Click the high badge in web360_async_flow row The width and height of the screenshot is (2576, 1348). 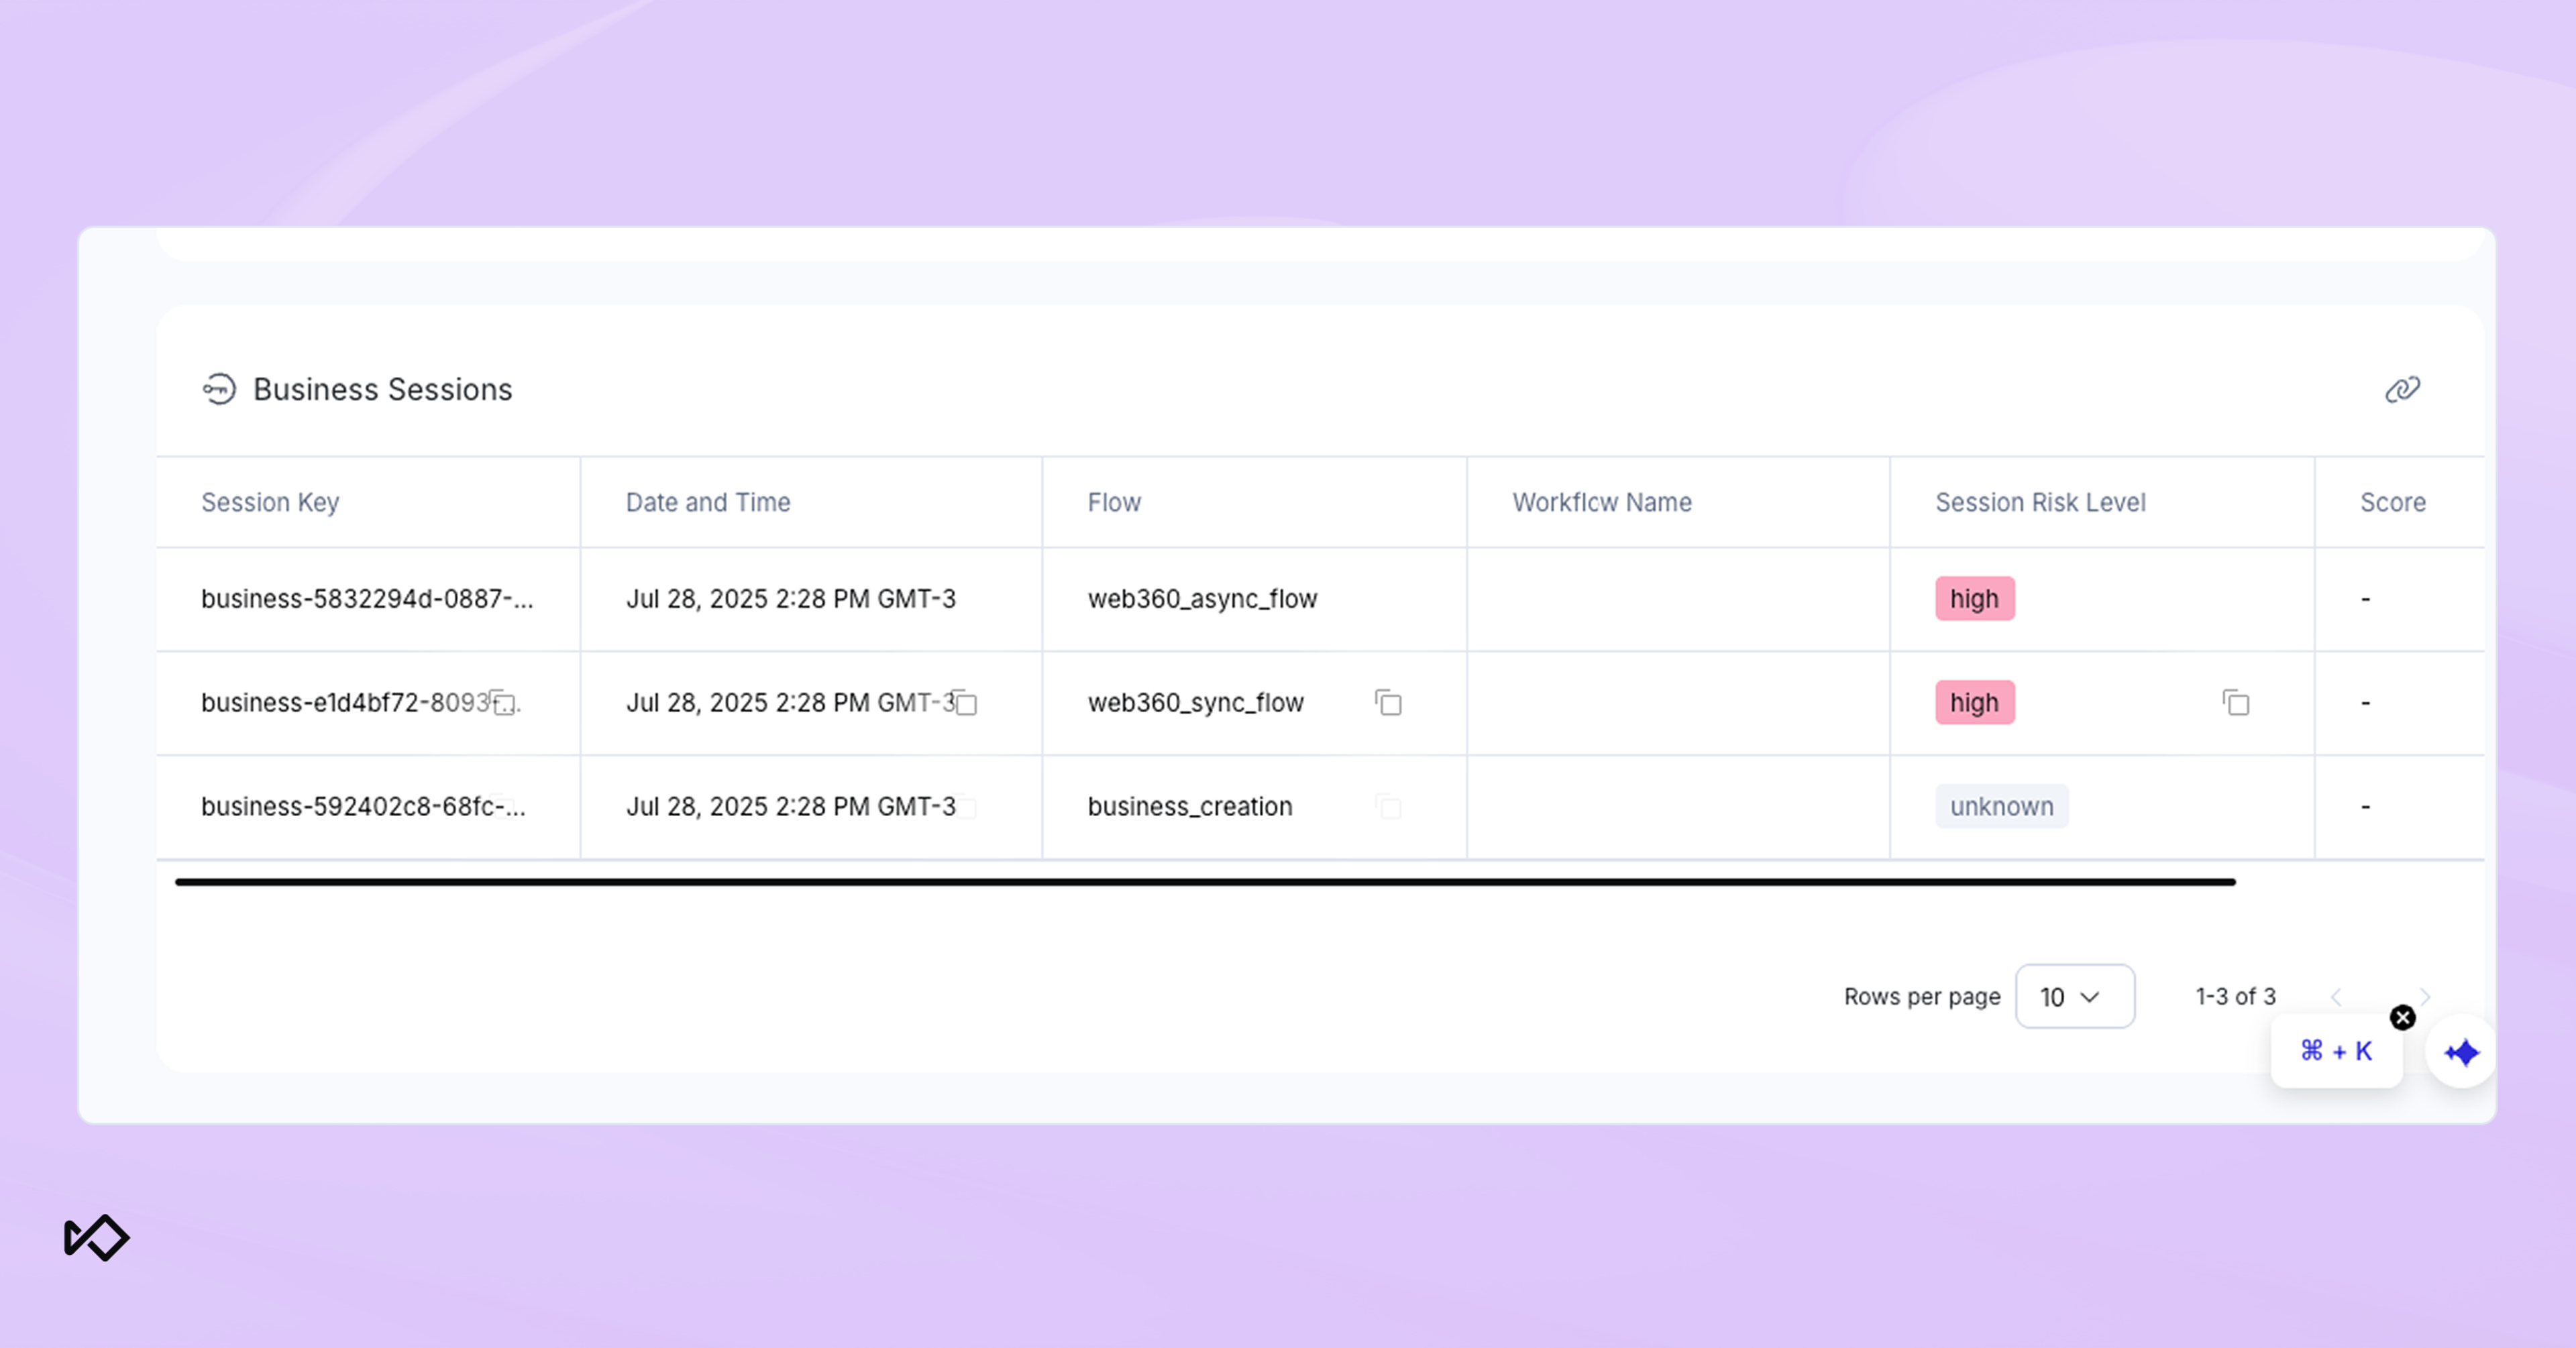click(1974, 599)
